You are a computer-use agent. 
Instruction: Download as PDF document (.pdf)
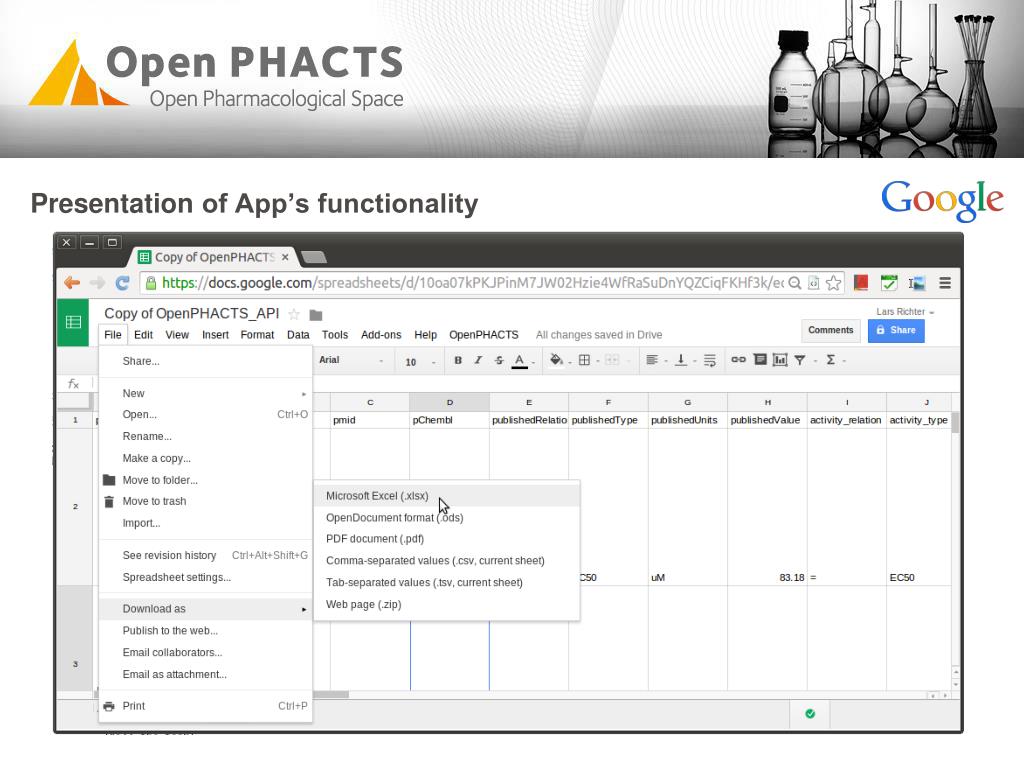point(447,539)
